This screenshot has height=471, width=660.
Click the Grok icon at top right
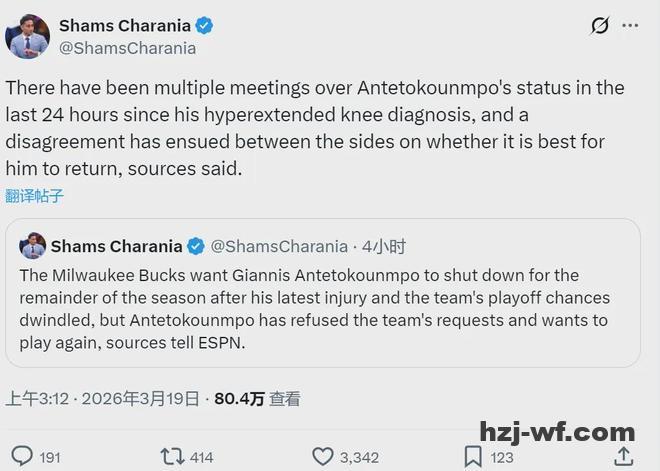click(x=600, y=26)
